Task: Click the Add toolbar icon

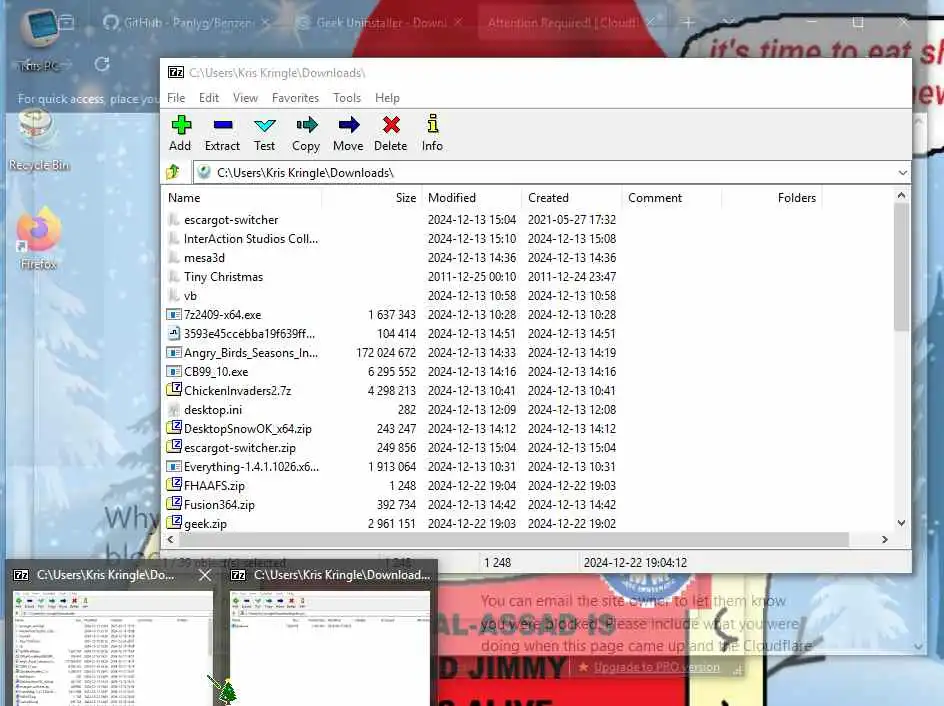Action: click(x=181, y=125)
